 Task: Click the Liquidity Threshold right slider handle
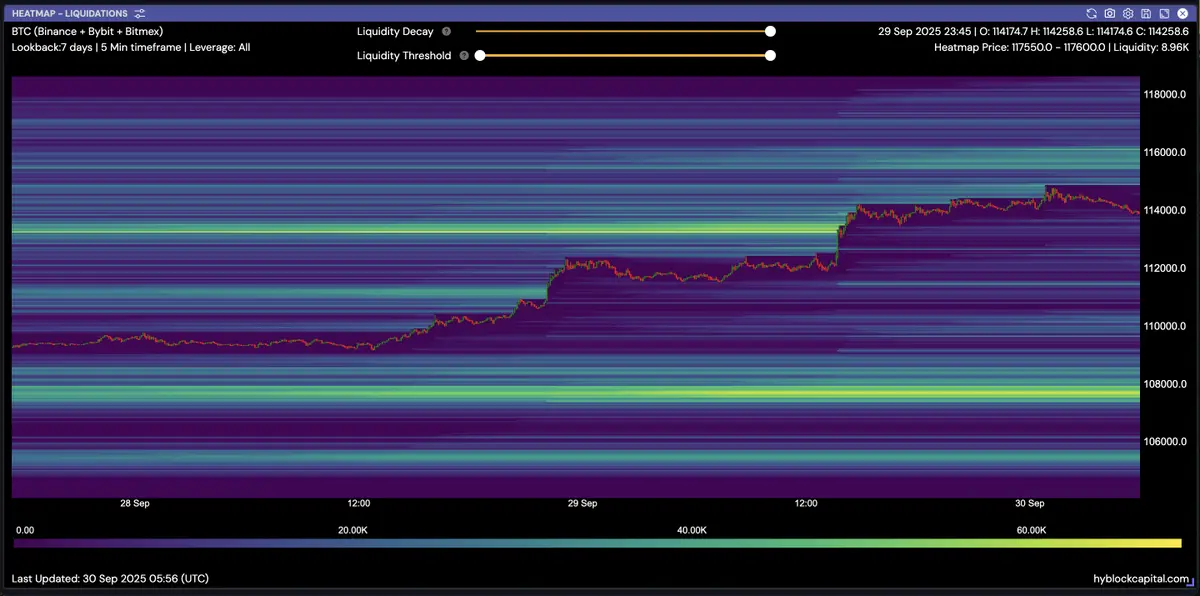point(770,56)
